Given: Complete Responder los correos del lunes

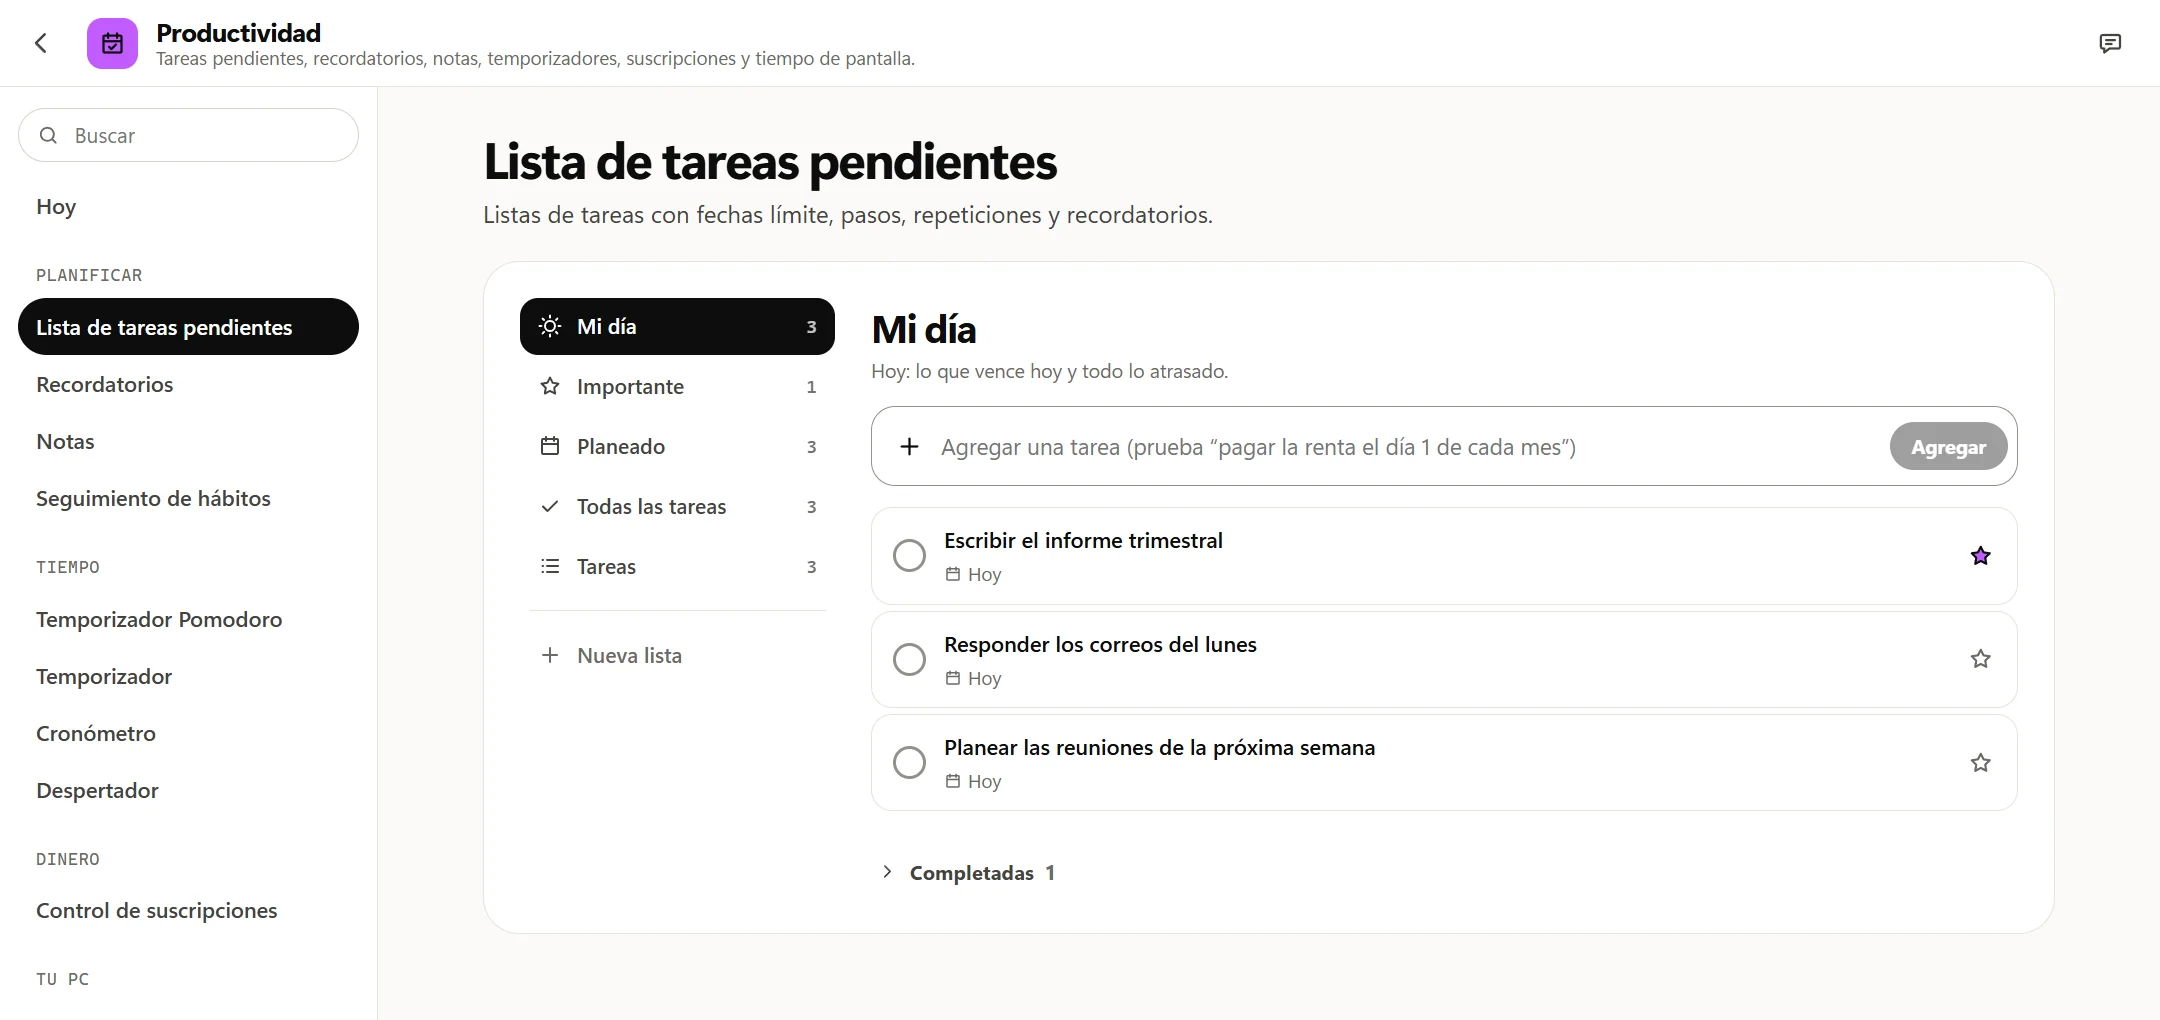Looking at the screenshot, I should 909,659.
